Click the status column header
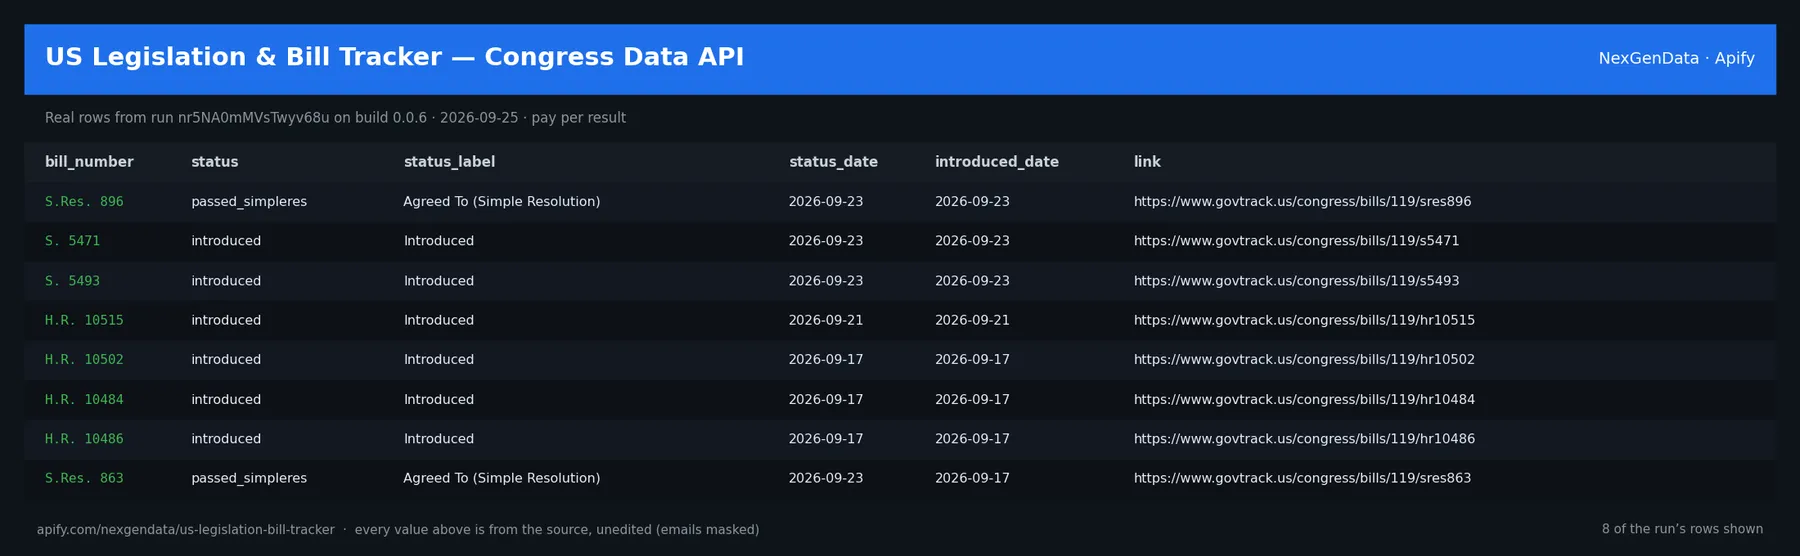The height and width of the screenshot is (556, 1800). tap(215, 162)
